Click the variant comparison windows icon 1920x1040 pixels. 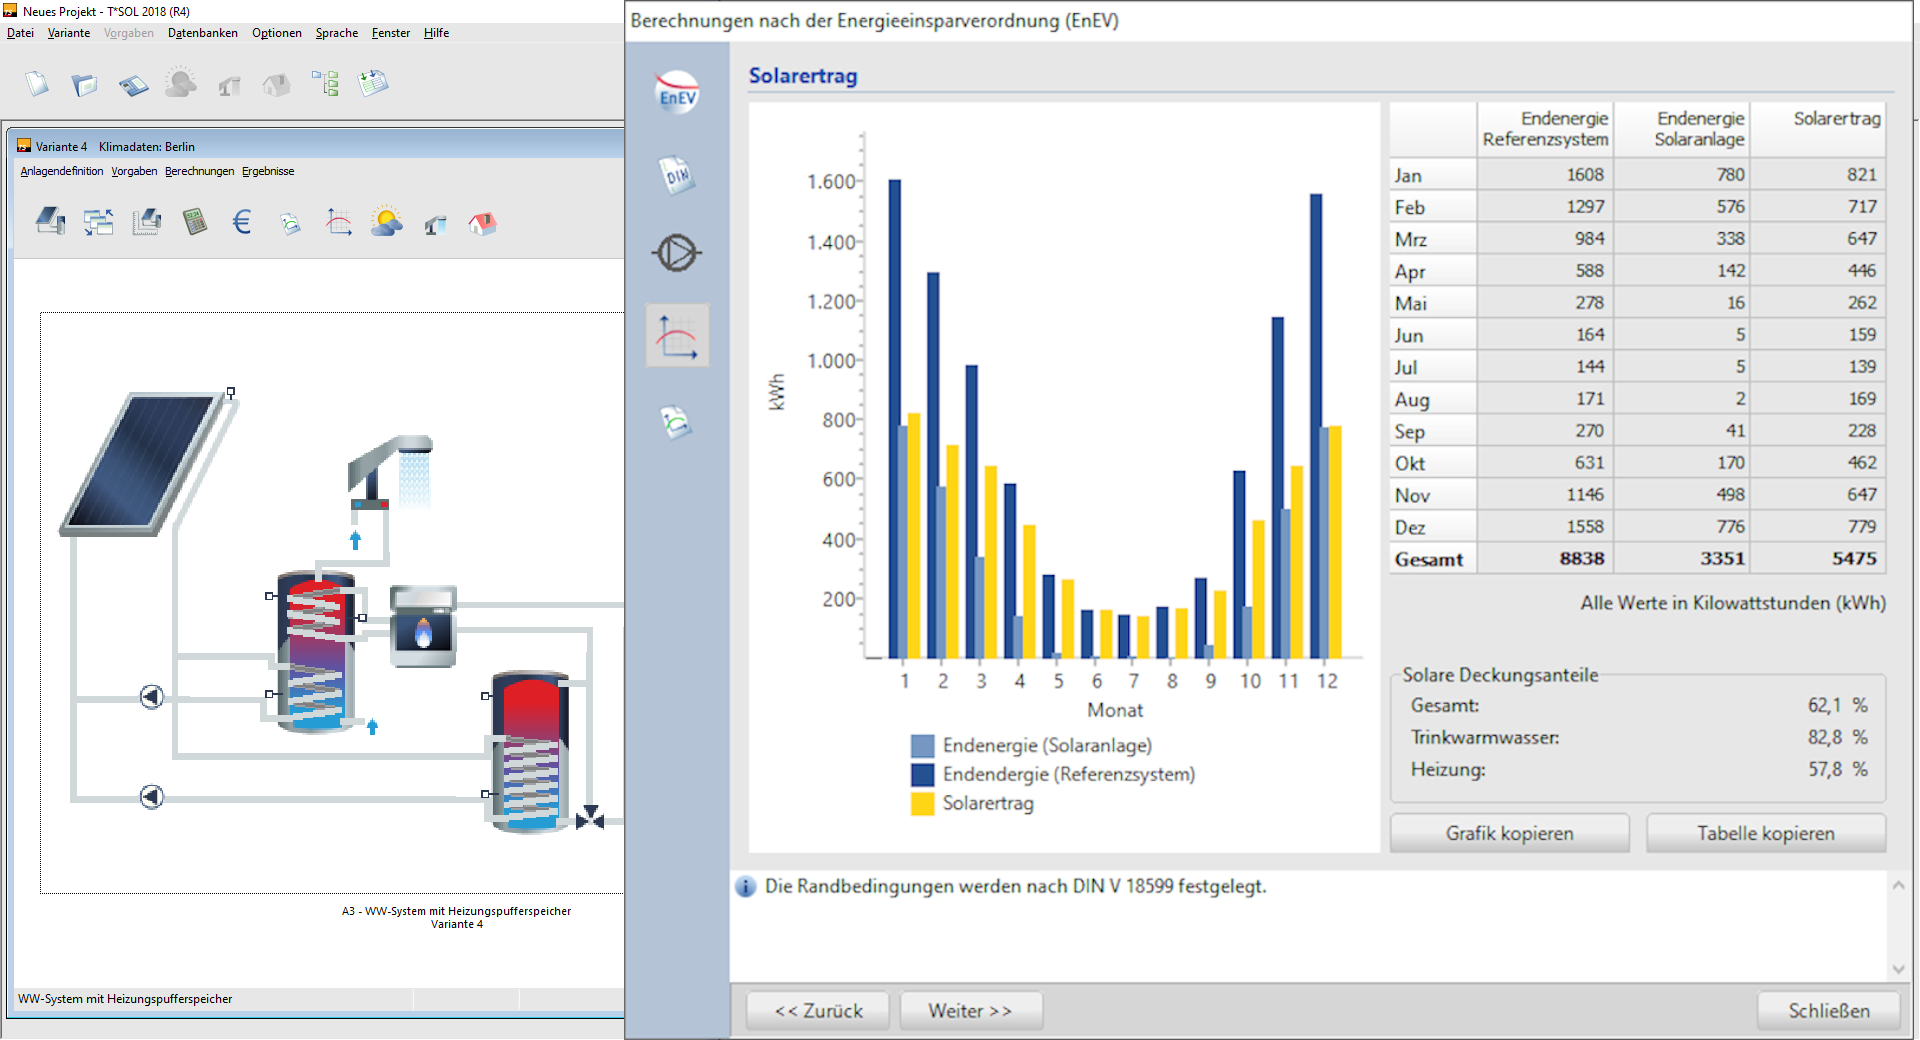click(98, 222)
